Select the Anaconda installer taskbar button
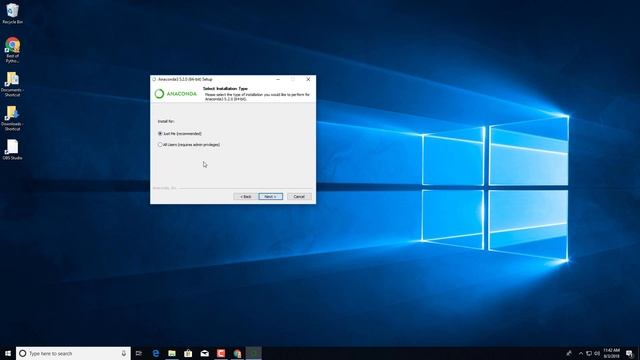The image size is (640, 360). 253,353
